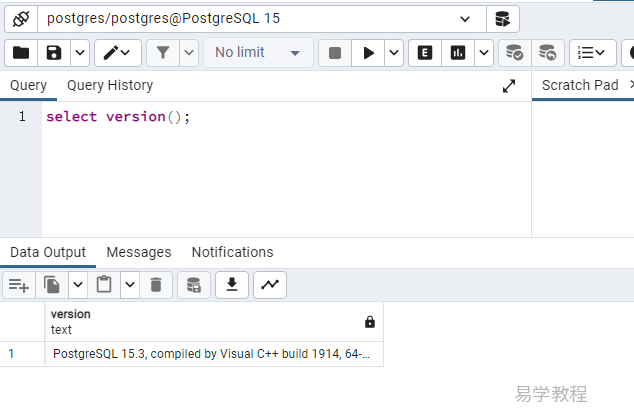
Task: Rollback the transaction
Action: (548, 53)
